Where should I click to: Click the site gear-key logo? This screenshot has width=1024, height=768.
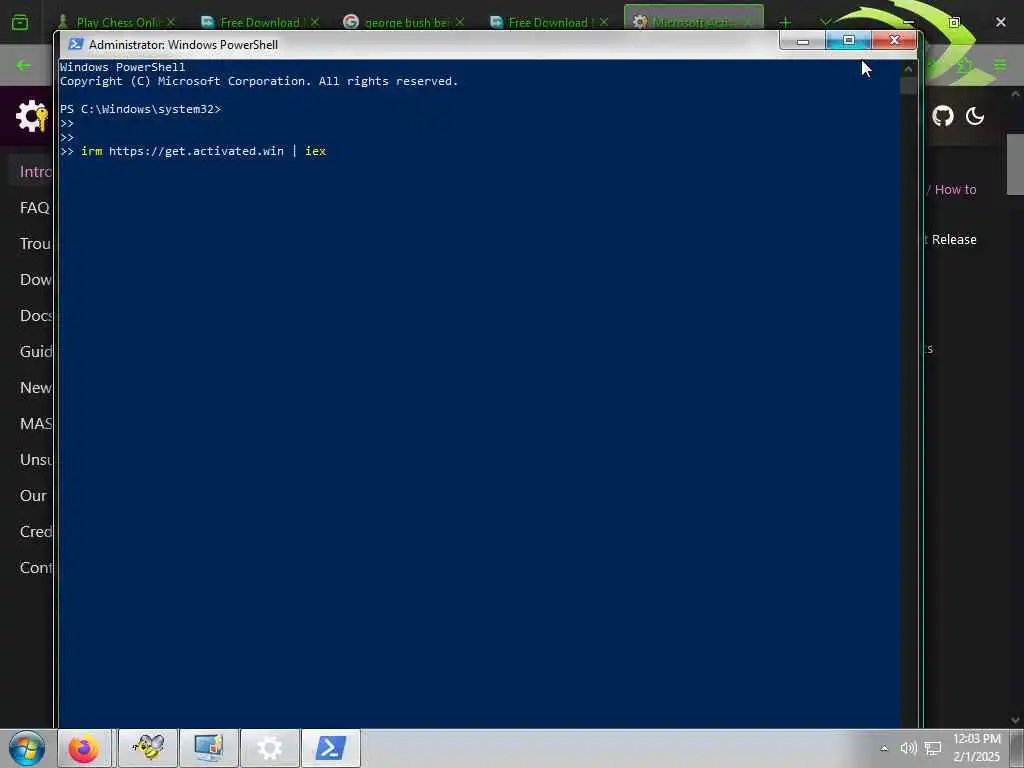[x=31, y=116]
